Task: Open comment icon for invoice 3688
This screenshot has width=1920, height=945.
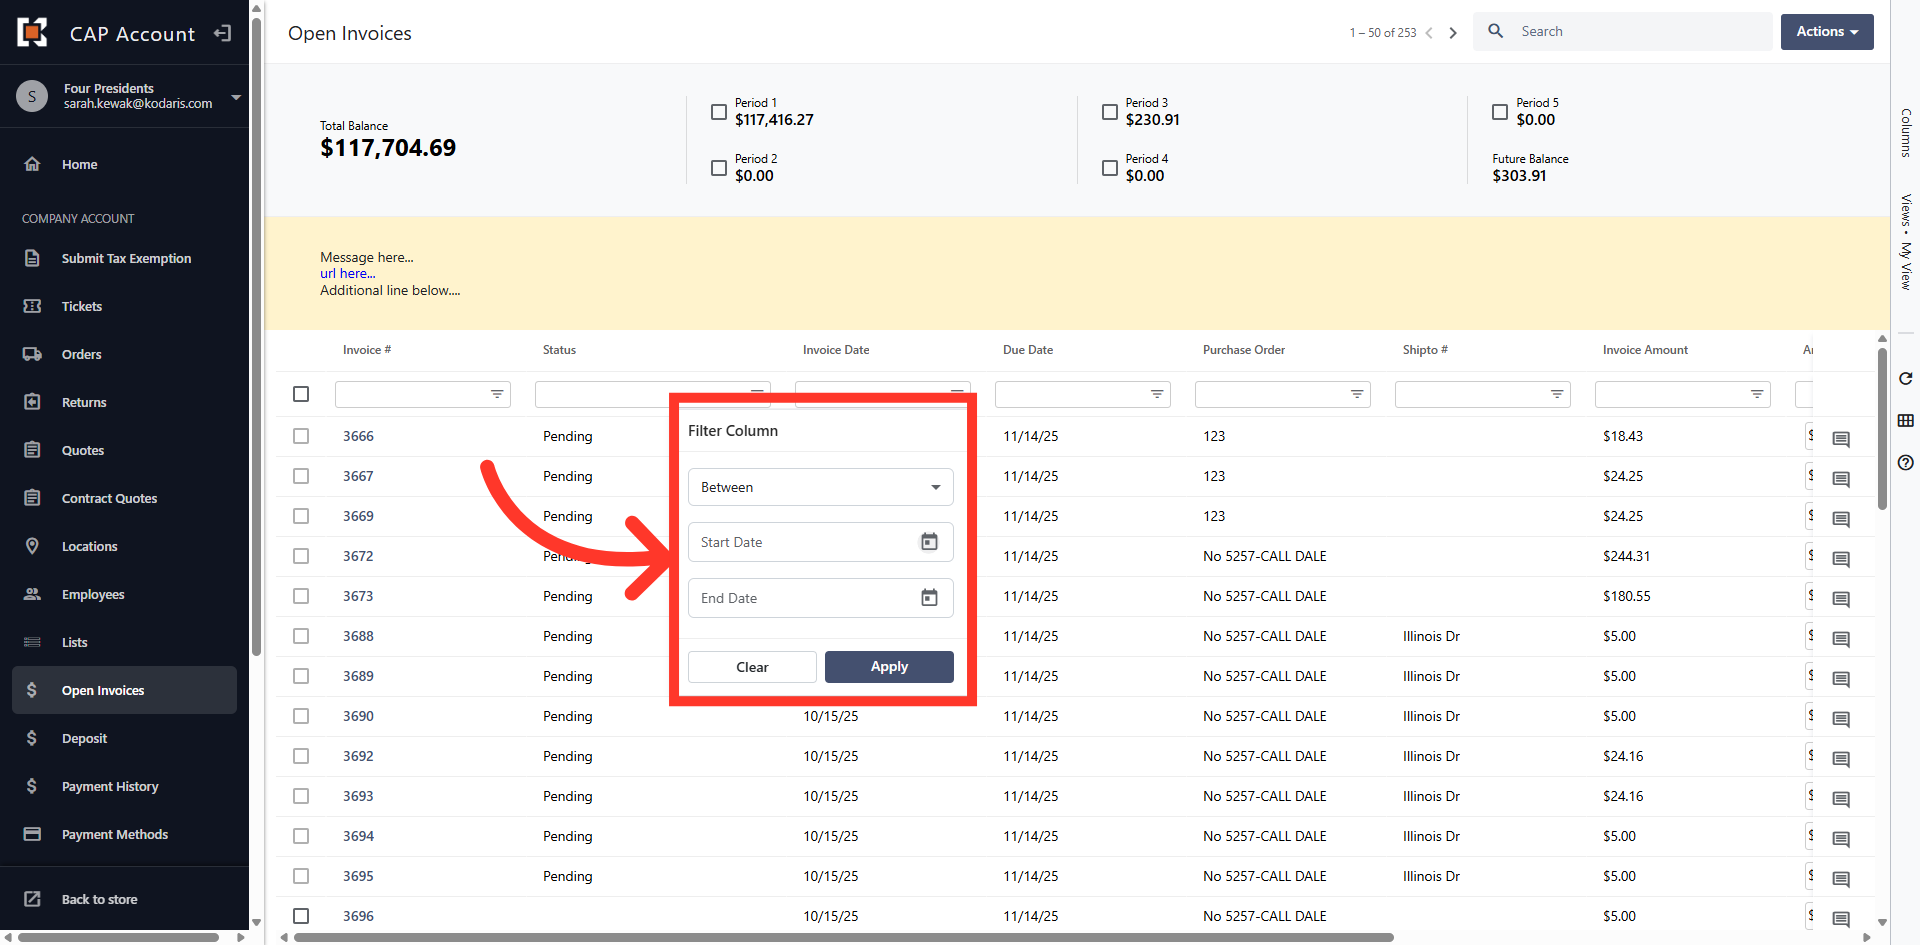Action: (1841, 639)
